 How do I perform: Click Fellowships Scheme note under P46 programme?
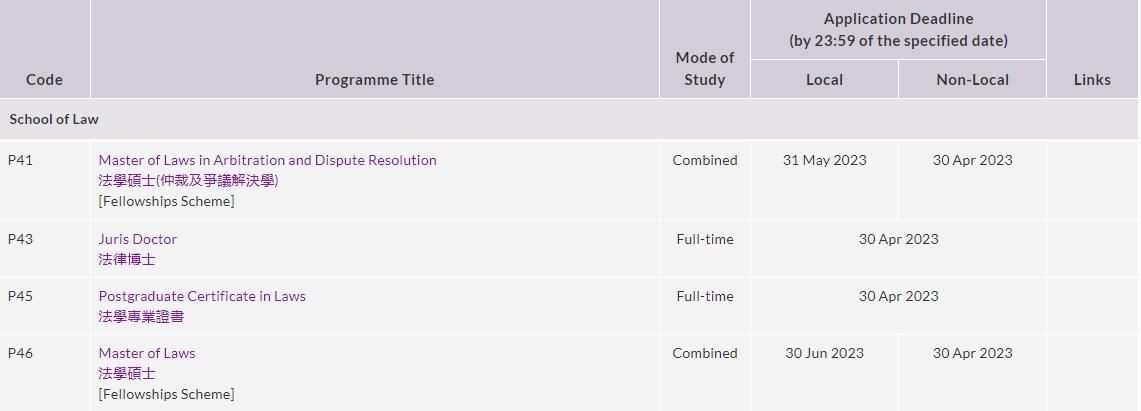tap(166, 394)
